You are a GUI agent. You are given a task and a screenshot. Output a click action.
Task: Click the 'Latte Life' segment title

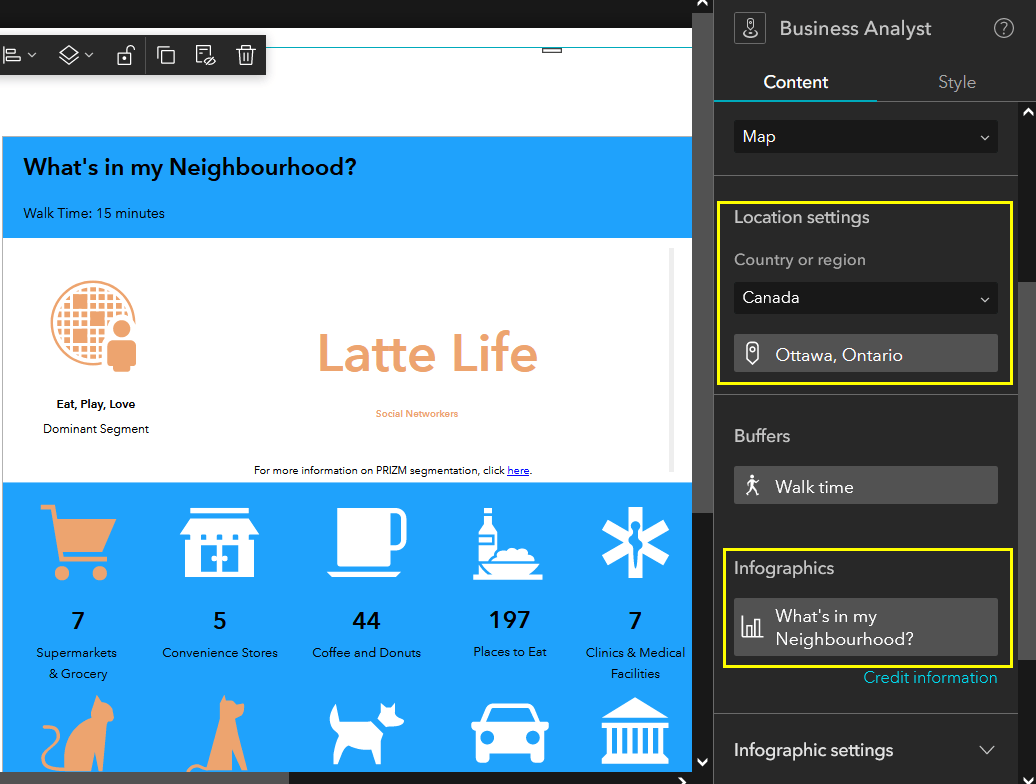(x=428, y=353)
